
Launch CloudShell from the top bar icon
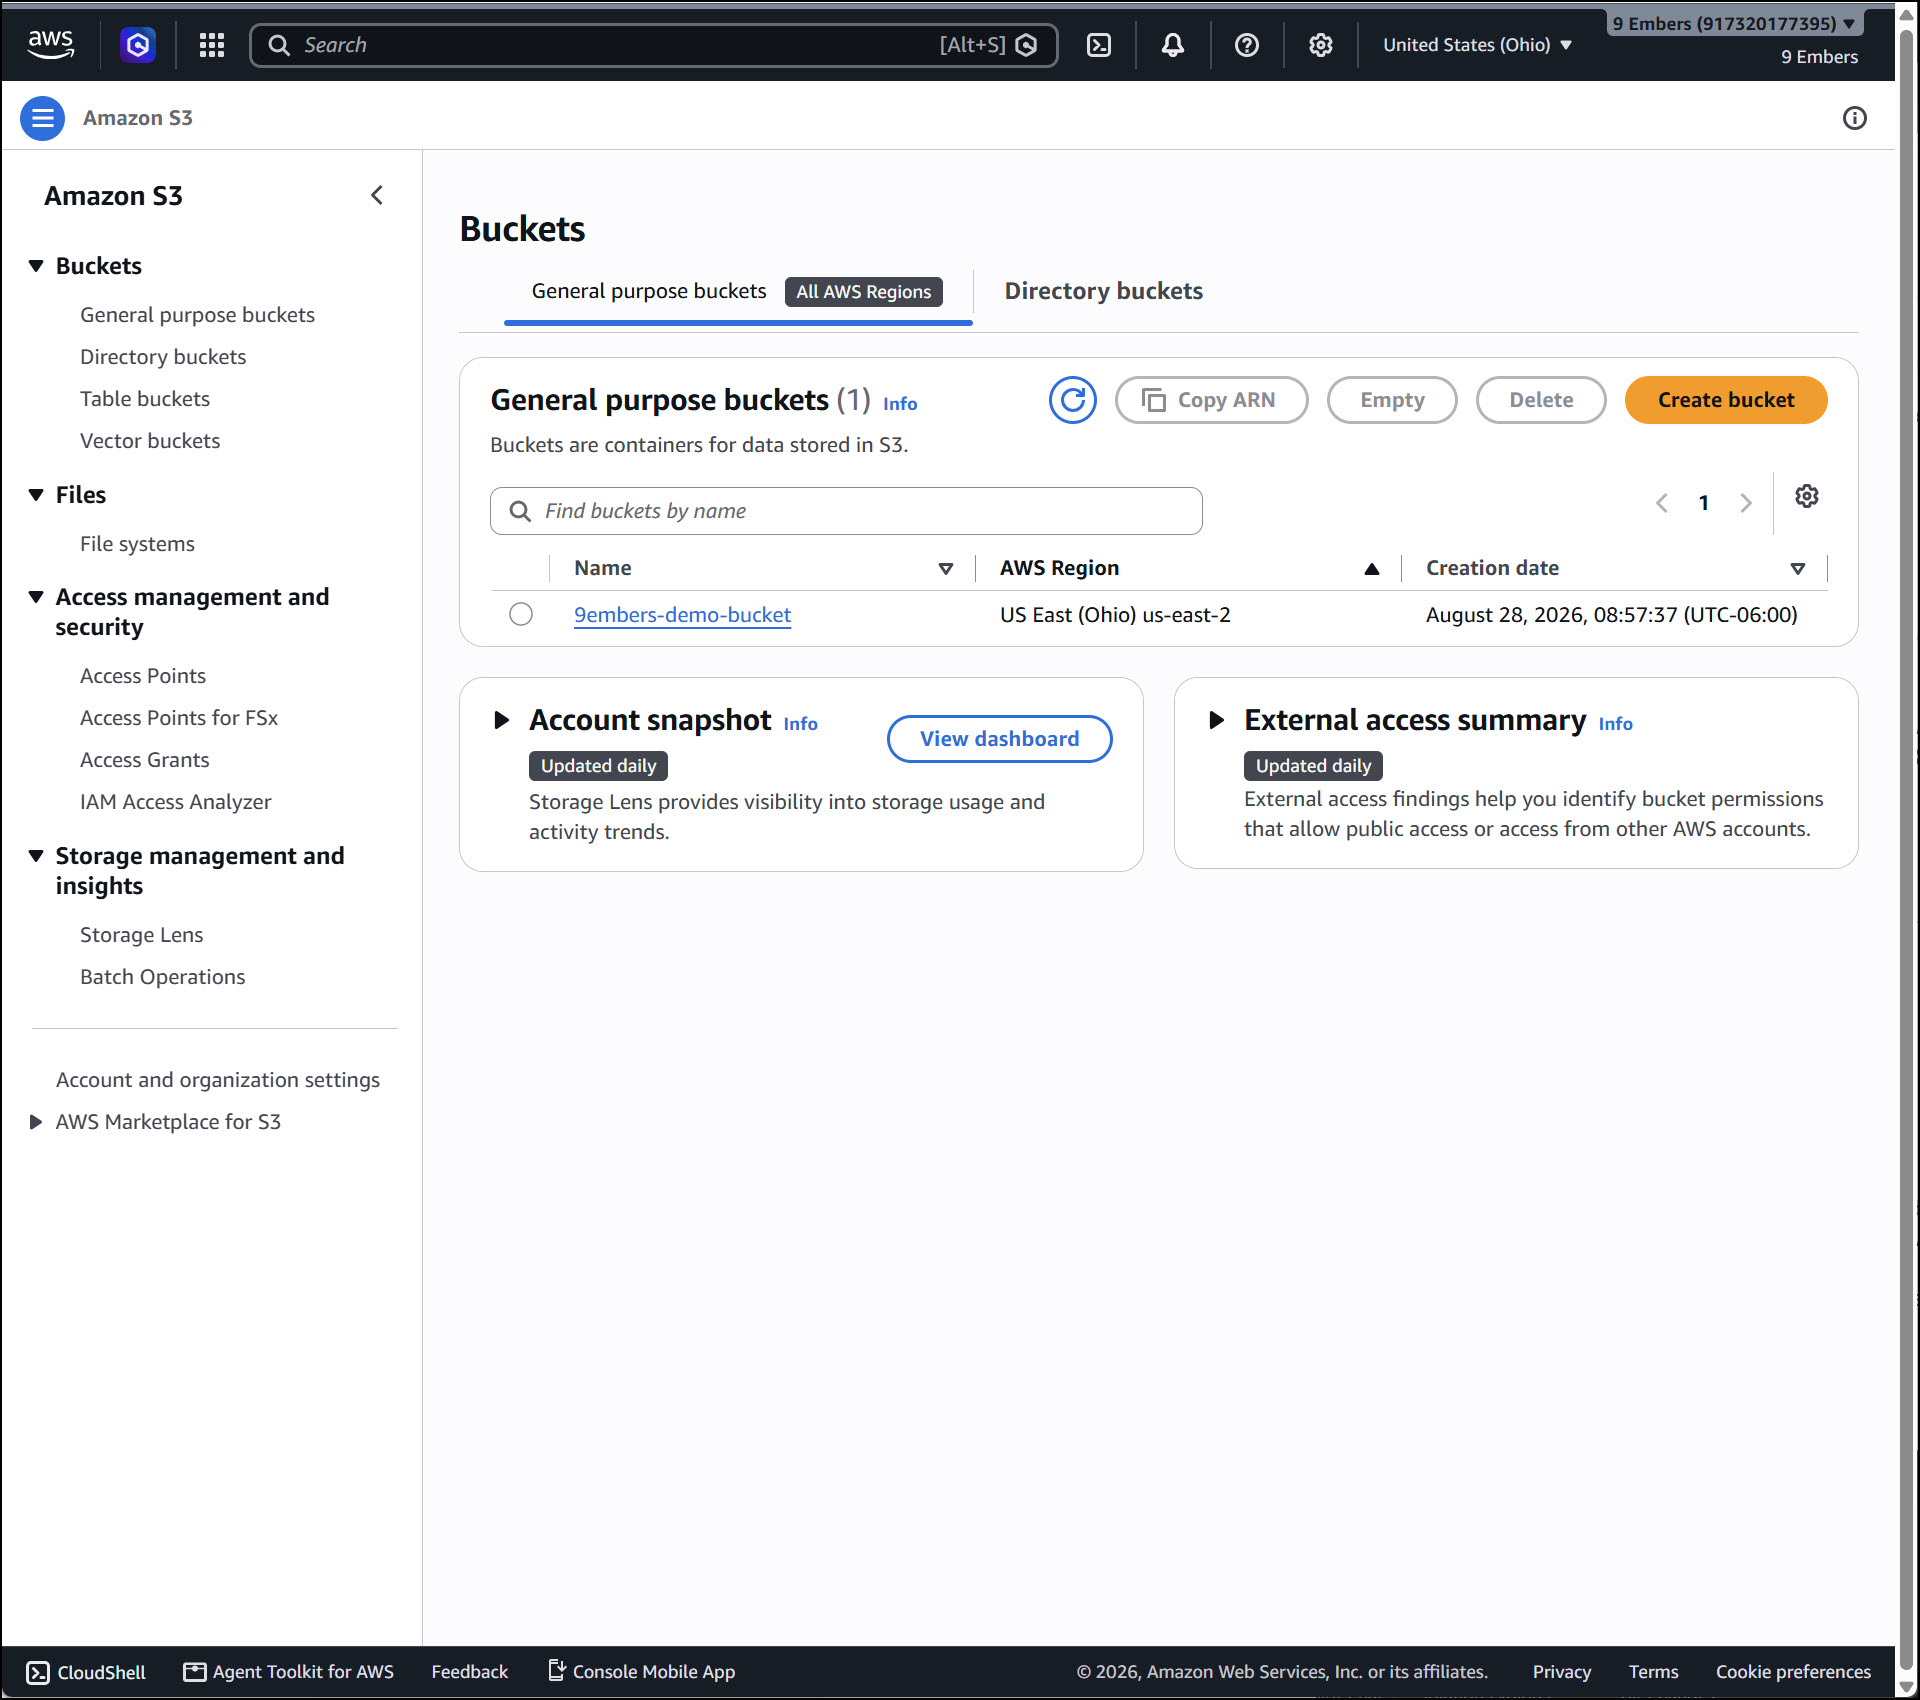(x=1099, y=45)
